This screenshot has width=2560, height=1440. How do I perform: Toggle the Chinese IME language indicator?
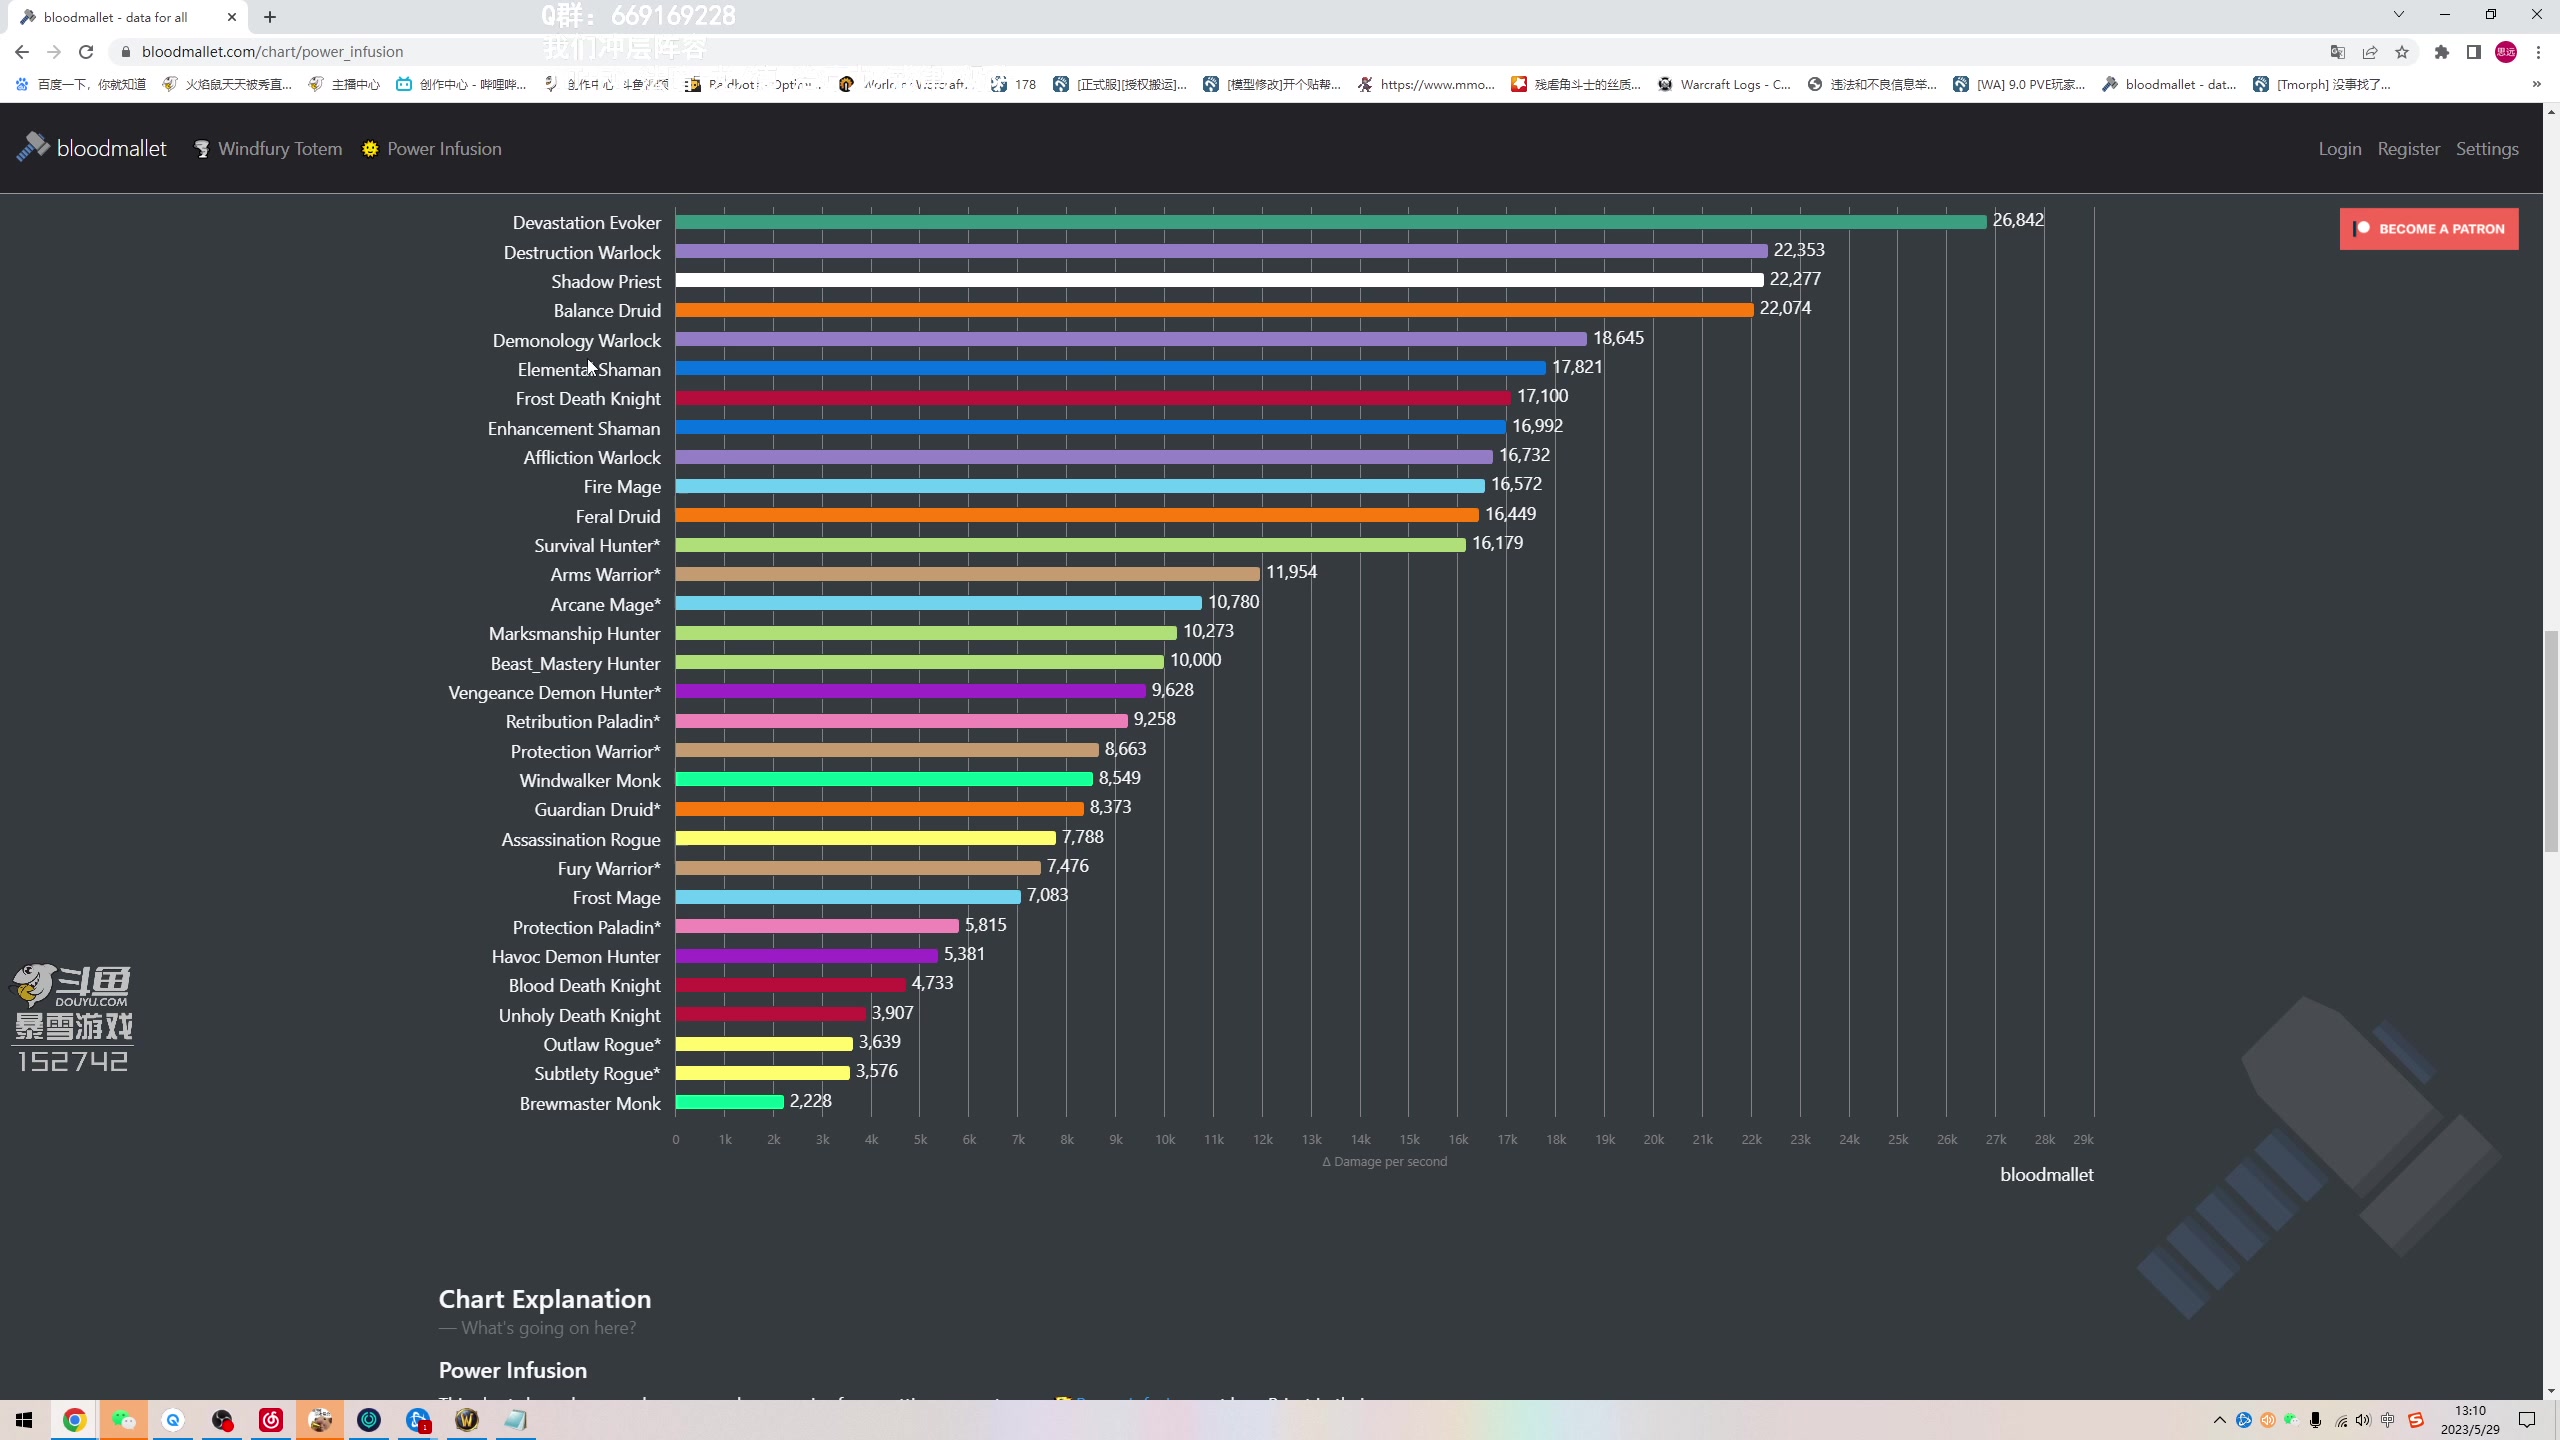click(2388, 1420)
